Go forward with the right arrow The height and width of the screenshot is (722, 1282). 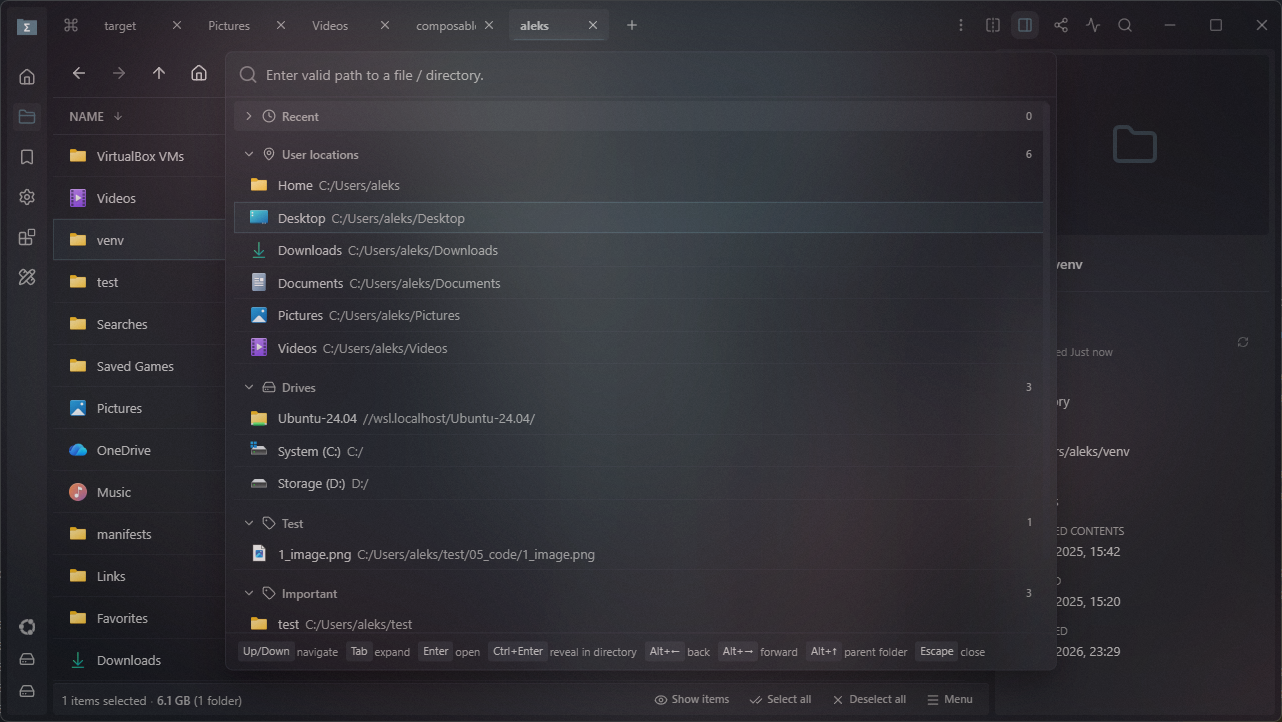(119, 73)
